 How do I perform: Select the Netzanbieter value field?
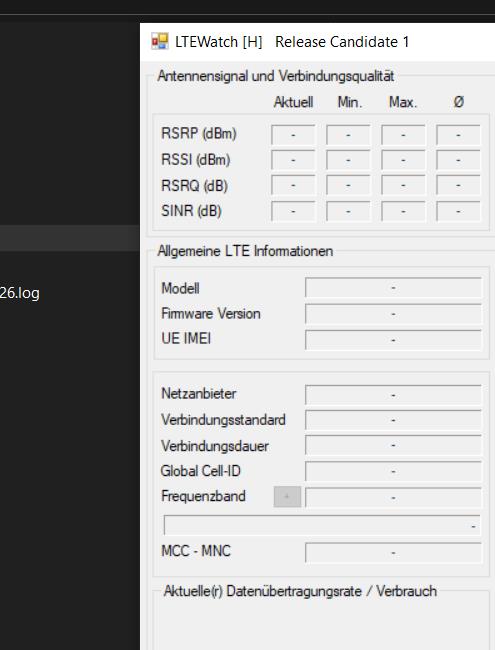[x=393, y=394]
